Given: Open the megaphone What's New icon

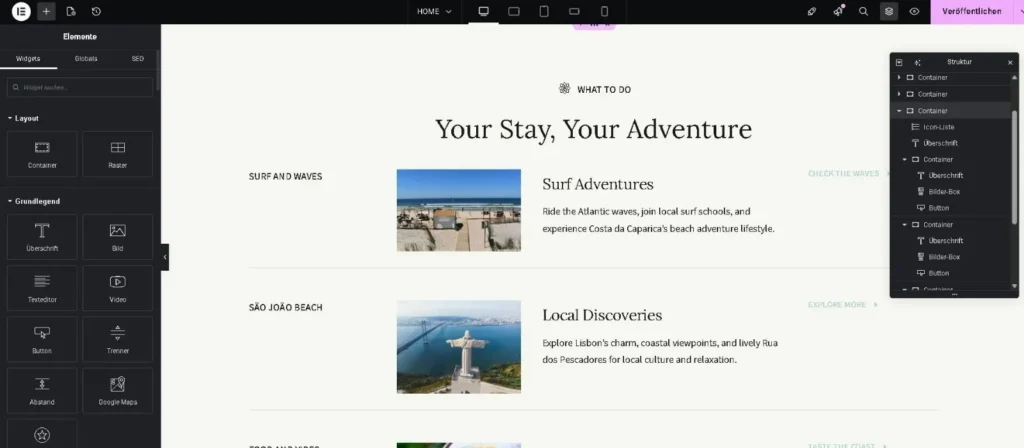Looking at the screenshot, I should click(x=839, y=11).
